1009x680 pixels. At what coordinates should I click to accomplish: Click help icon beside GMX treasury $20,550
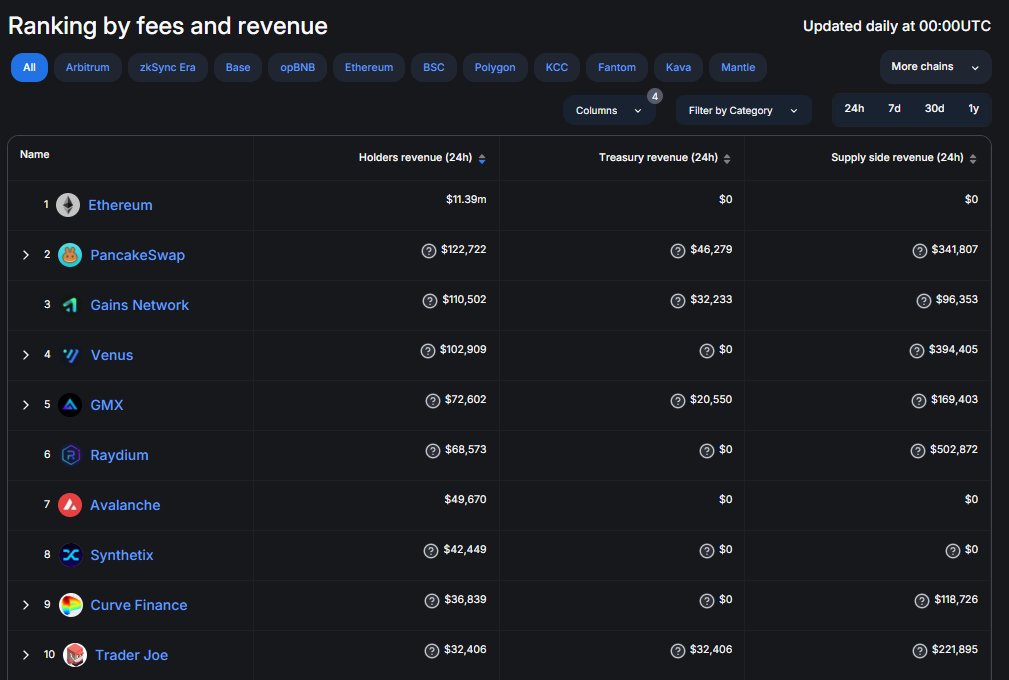678,401
